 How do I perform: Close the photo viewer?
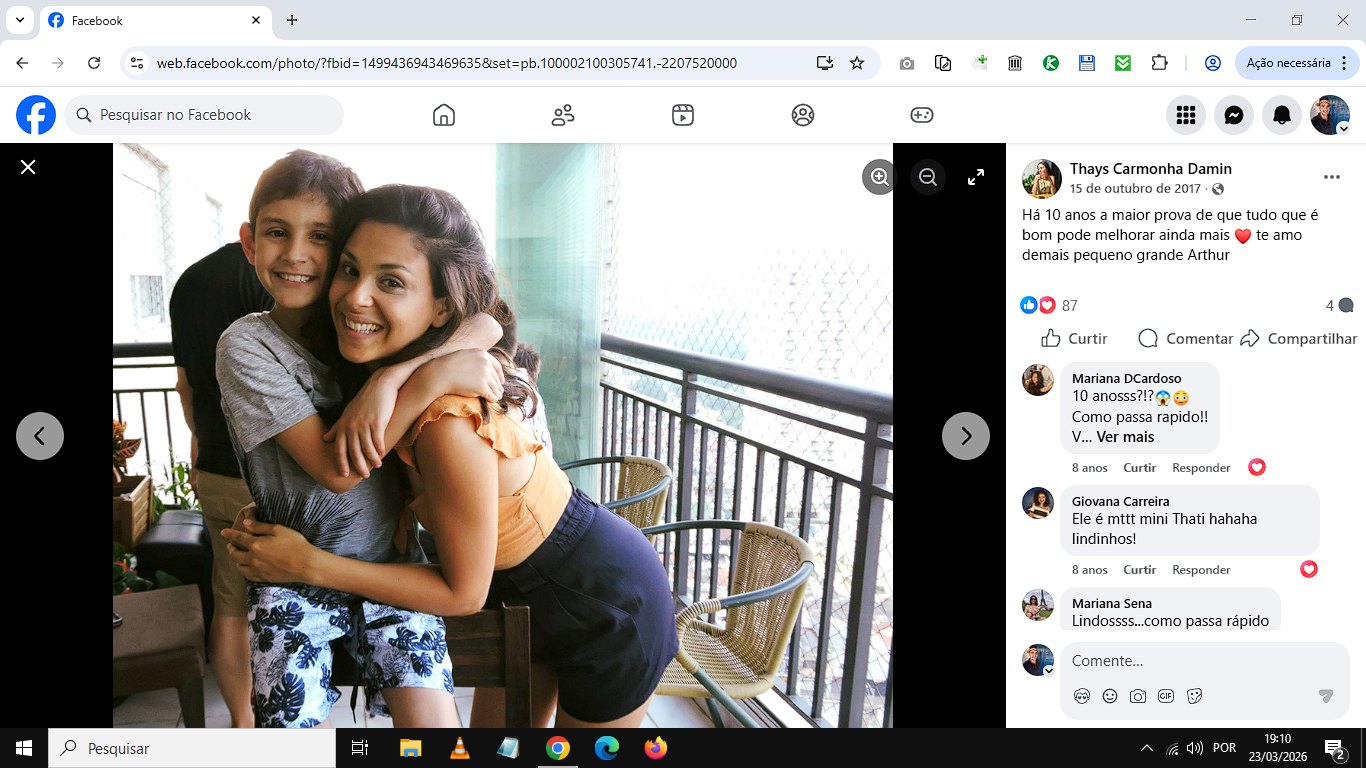click(28, 167)
